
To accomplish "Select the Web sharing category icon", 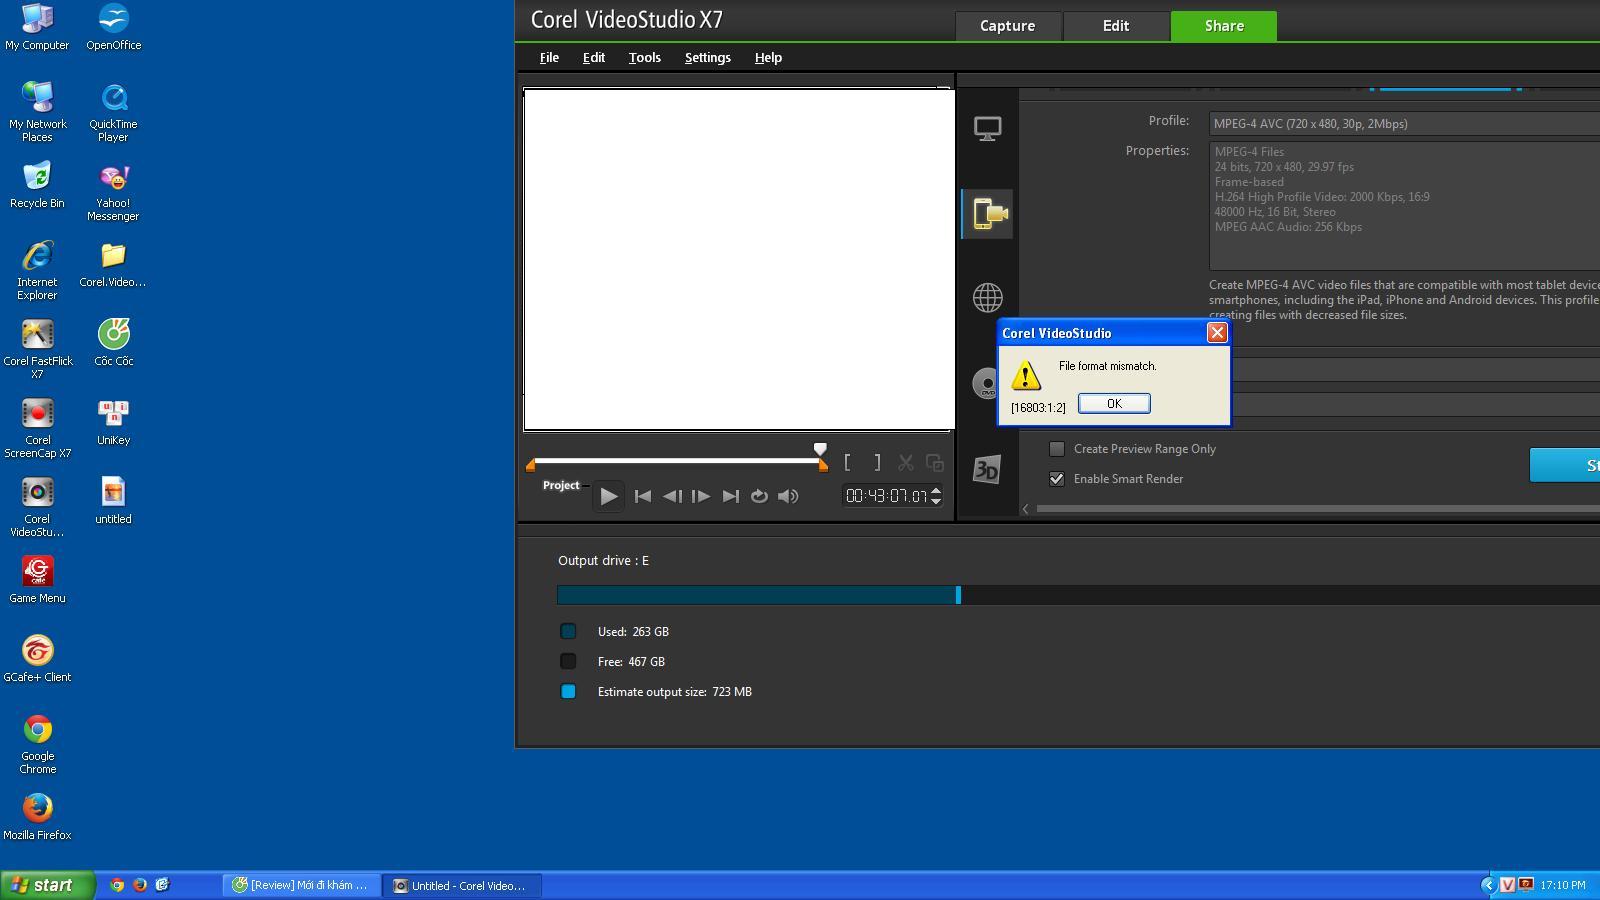I will tap(987, 298).
